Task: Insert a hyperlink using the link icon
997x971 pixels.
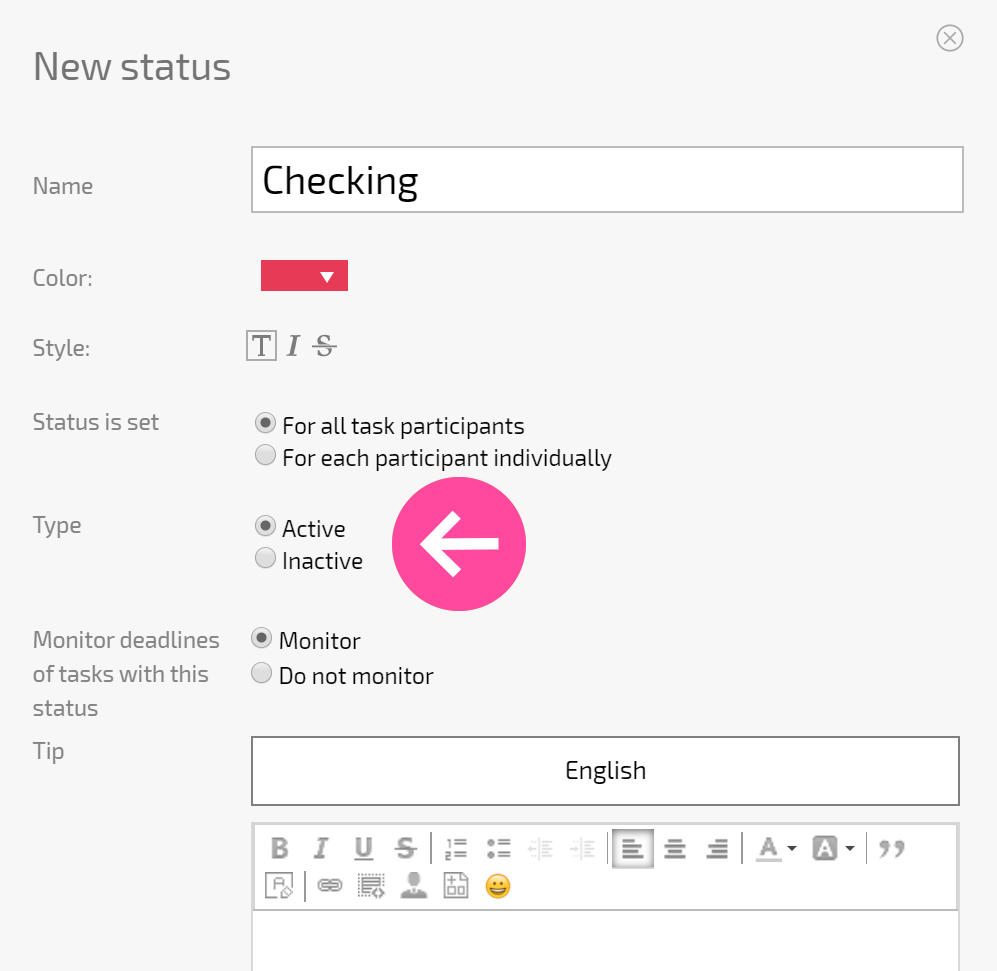Action: 329,885
